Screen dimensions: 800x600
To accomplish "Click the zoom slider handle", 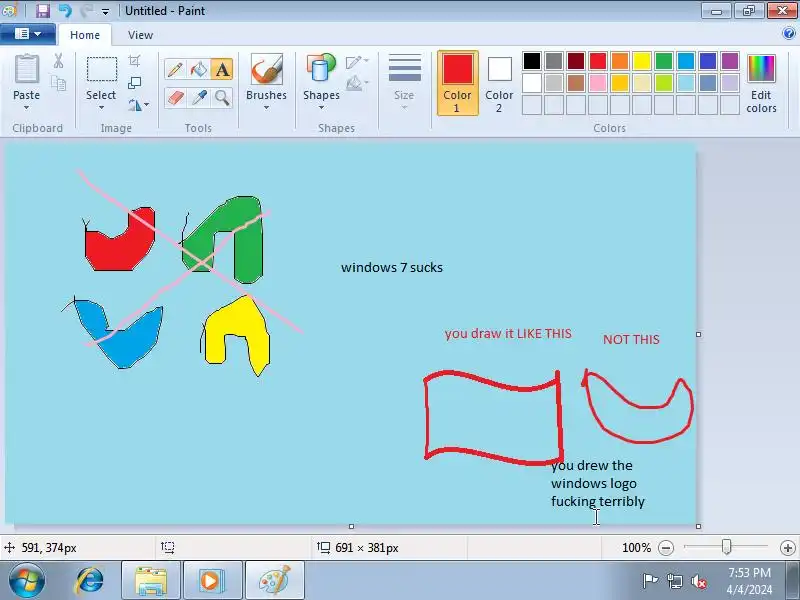I will pos(727,547).
